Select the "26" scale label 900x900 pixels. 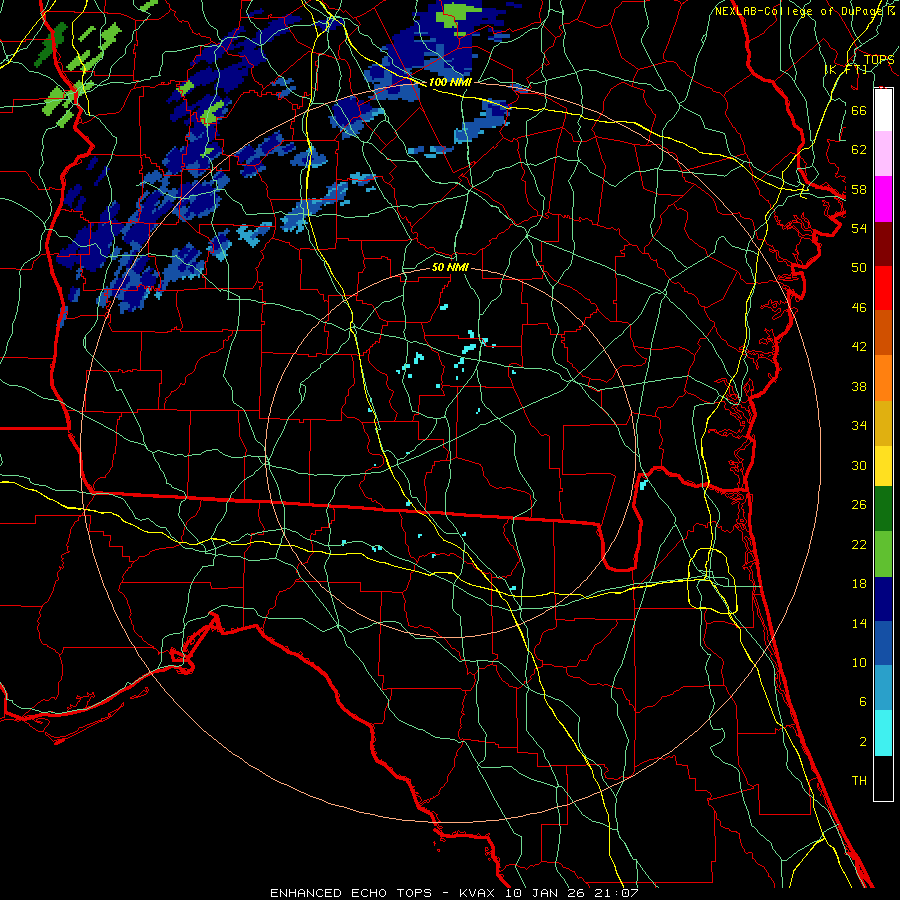(859, 505)
